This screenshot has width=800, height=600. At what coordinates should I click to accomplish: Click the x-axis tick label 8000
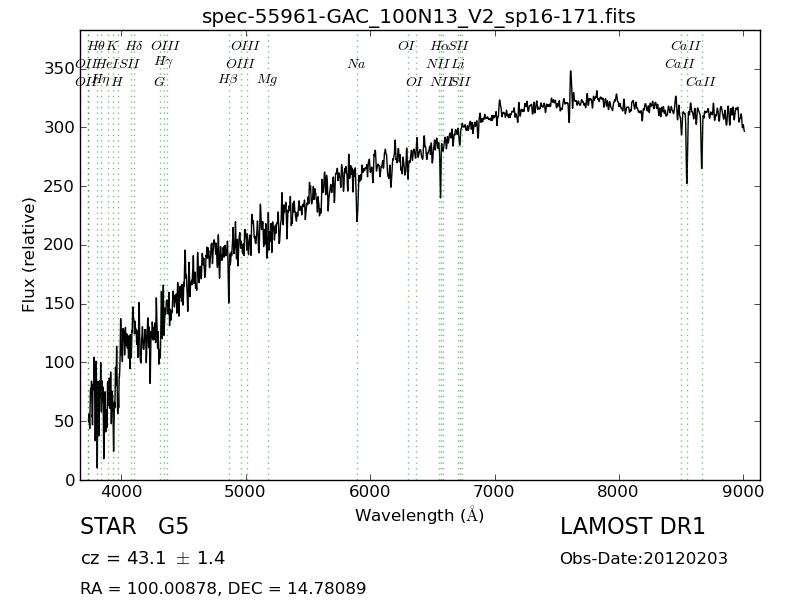(x=619, y=492)
